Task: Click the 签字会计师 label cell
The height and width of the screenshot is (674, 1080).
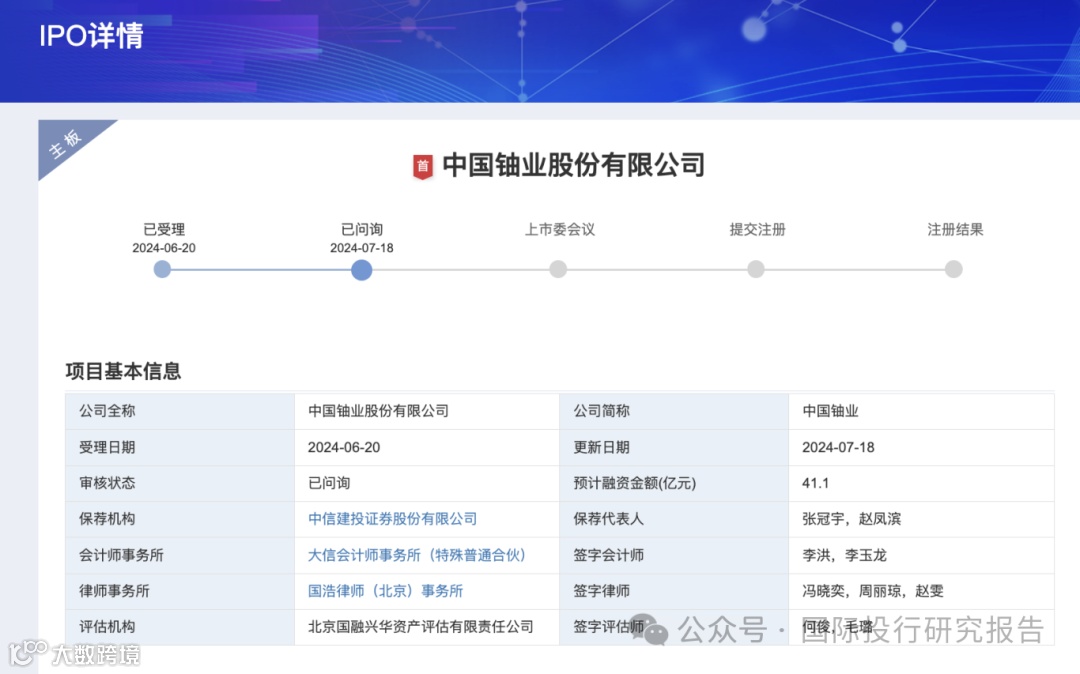Action: click(x=674, y=556)
